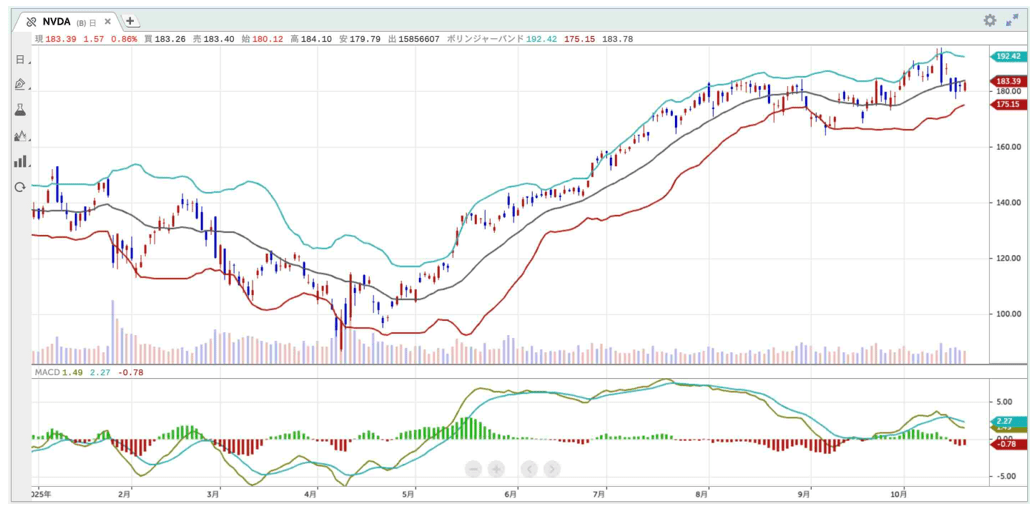Zoom in chart with the plus button
The width and height of the screenshot is (1030, 508).
click(496, 469)
